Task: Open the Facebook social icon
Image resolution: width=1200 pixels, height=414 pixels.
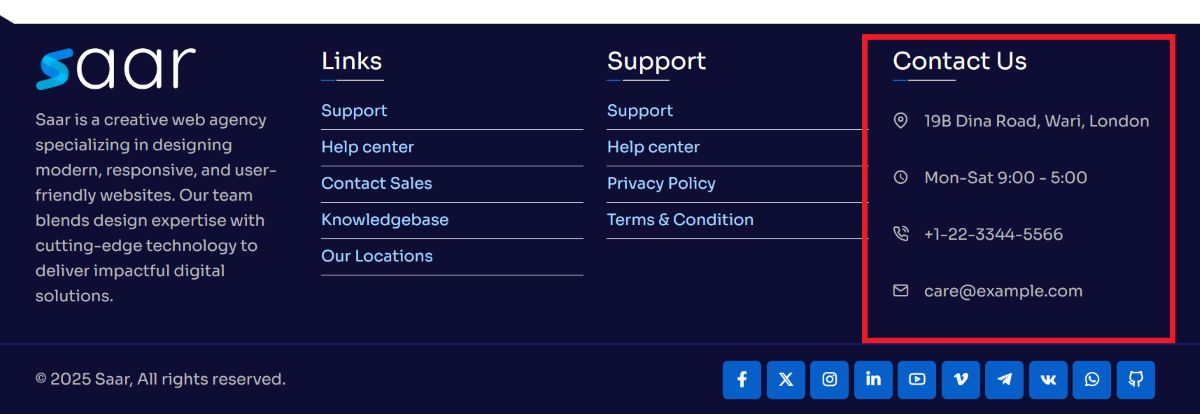Action: pos(742,380)
